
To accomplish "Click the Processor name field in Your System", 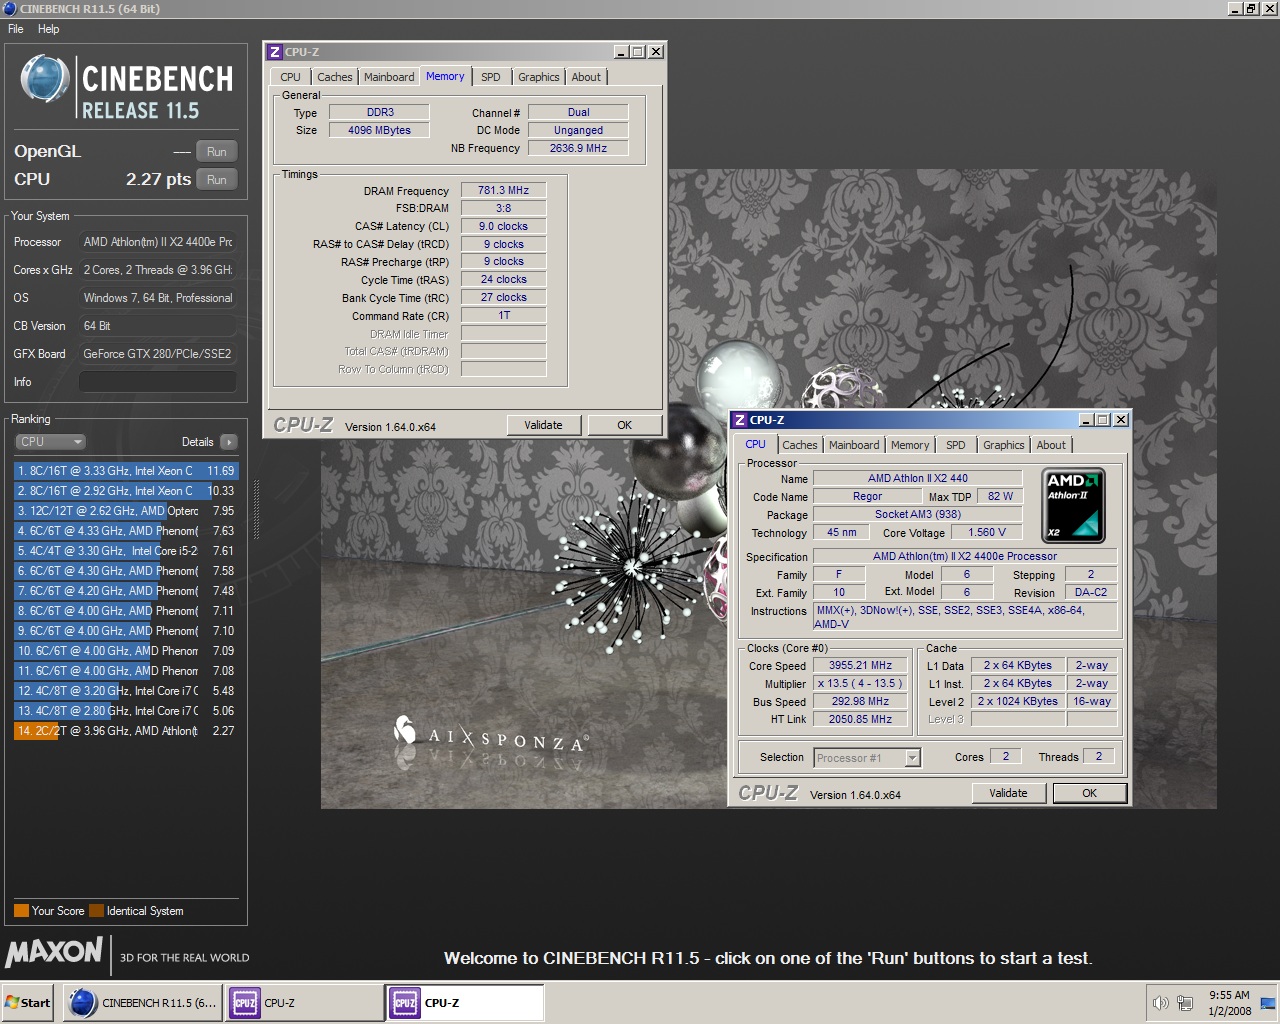I will click(x=158, y=242).
